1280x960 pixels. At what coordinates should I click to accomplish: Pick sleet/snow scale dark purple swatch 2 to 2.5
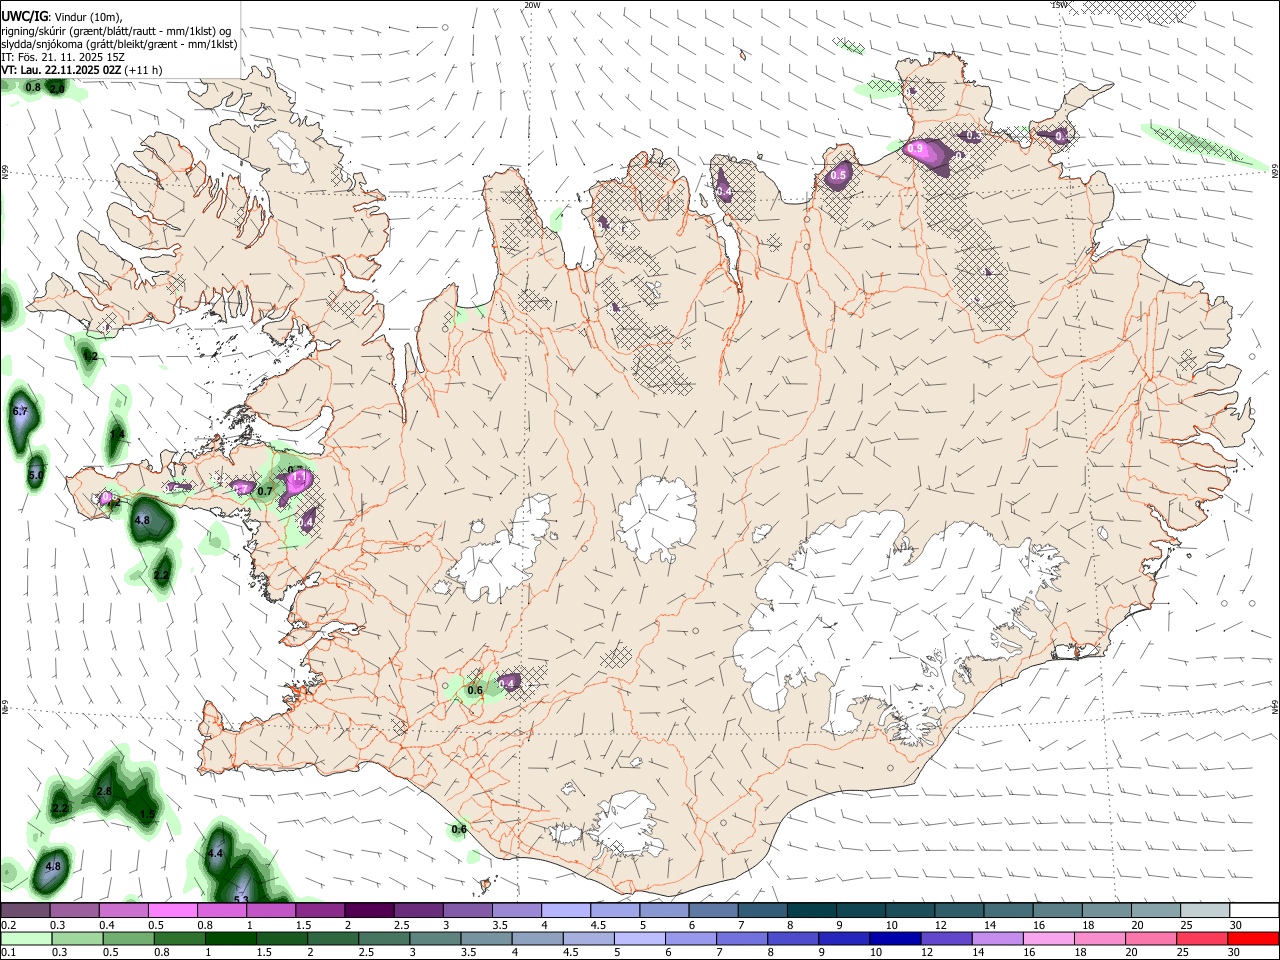pyautogui.click(x=368, y=910)
